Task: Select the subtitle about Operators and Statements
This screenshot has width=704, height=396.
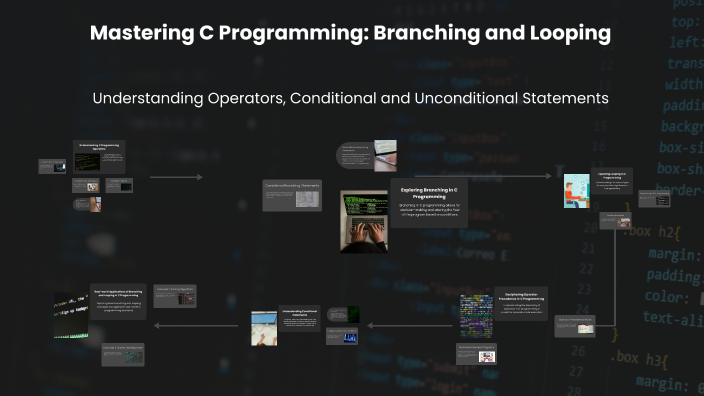Action: click(350, 98)
